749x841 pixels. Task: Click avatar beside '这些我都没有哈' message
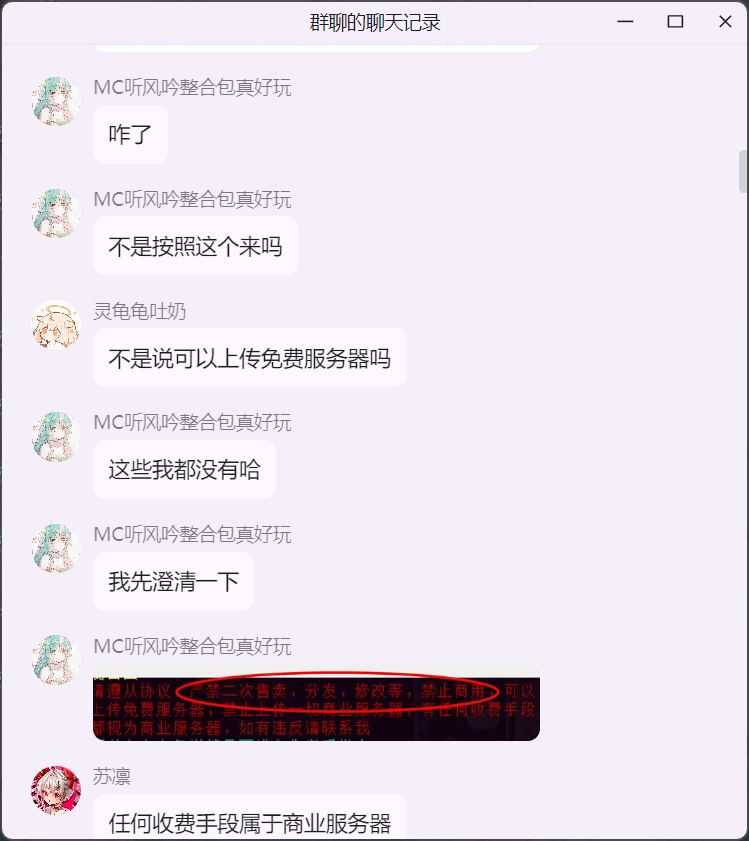coord(56,436)
